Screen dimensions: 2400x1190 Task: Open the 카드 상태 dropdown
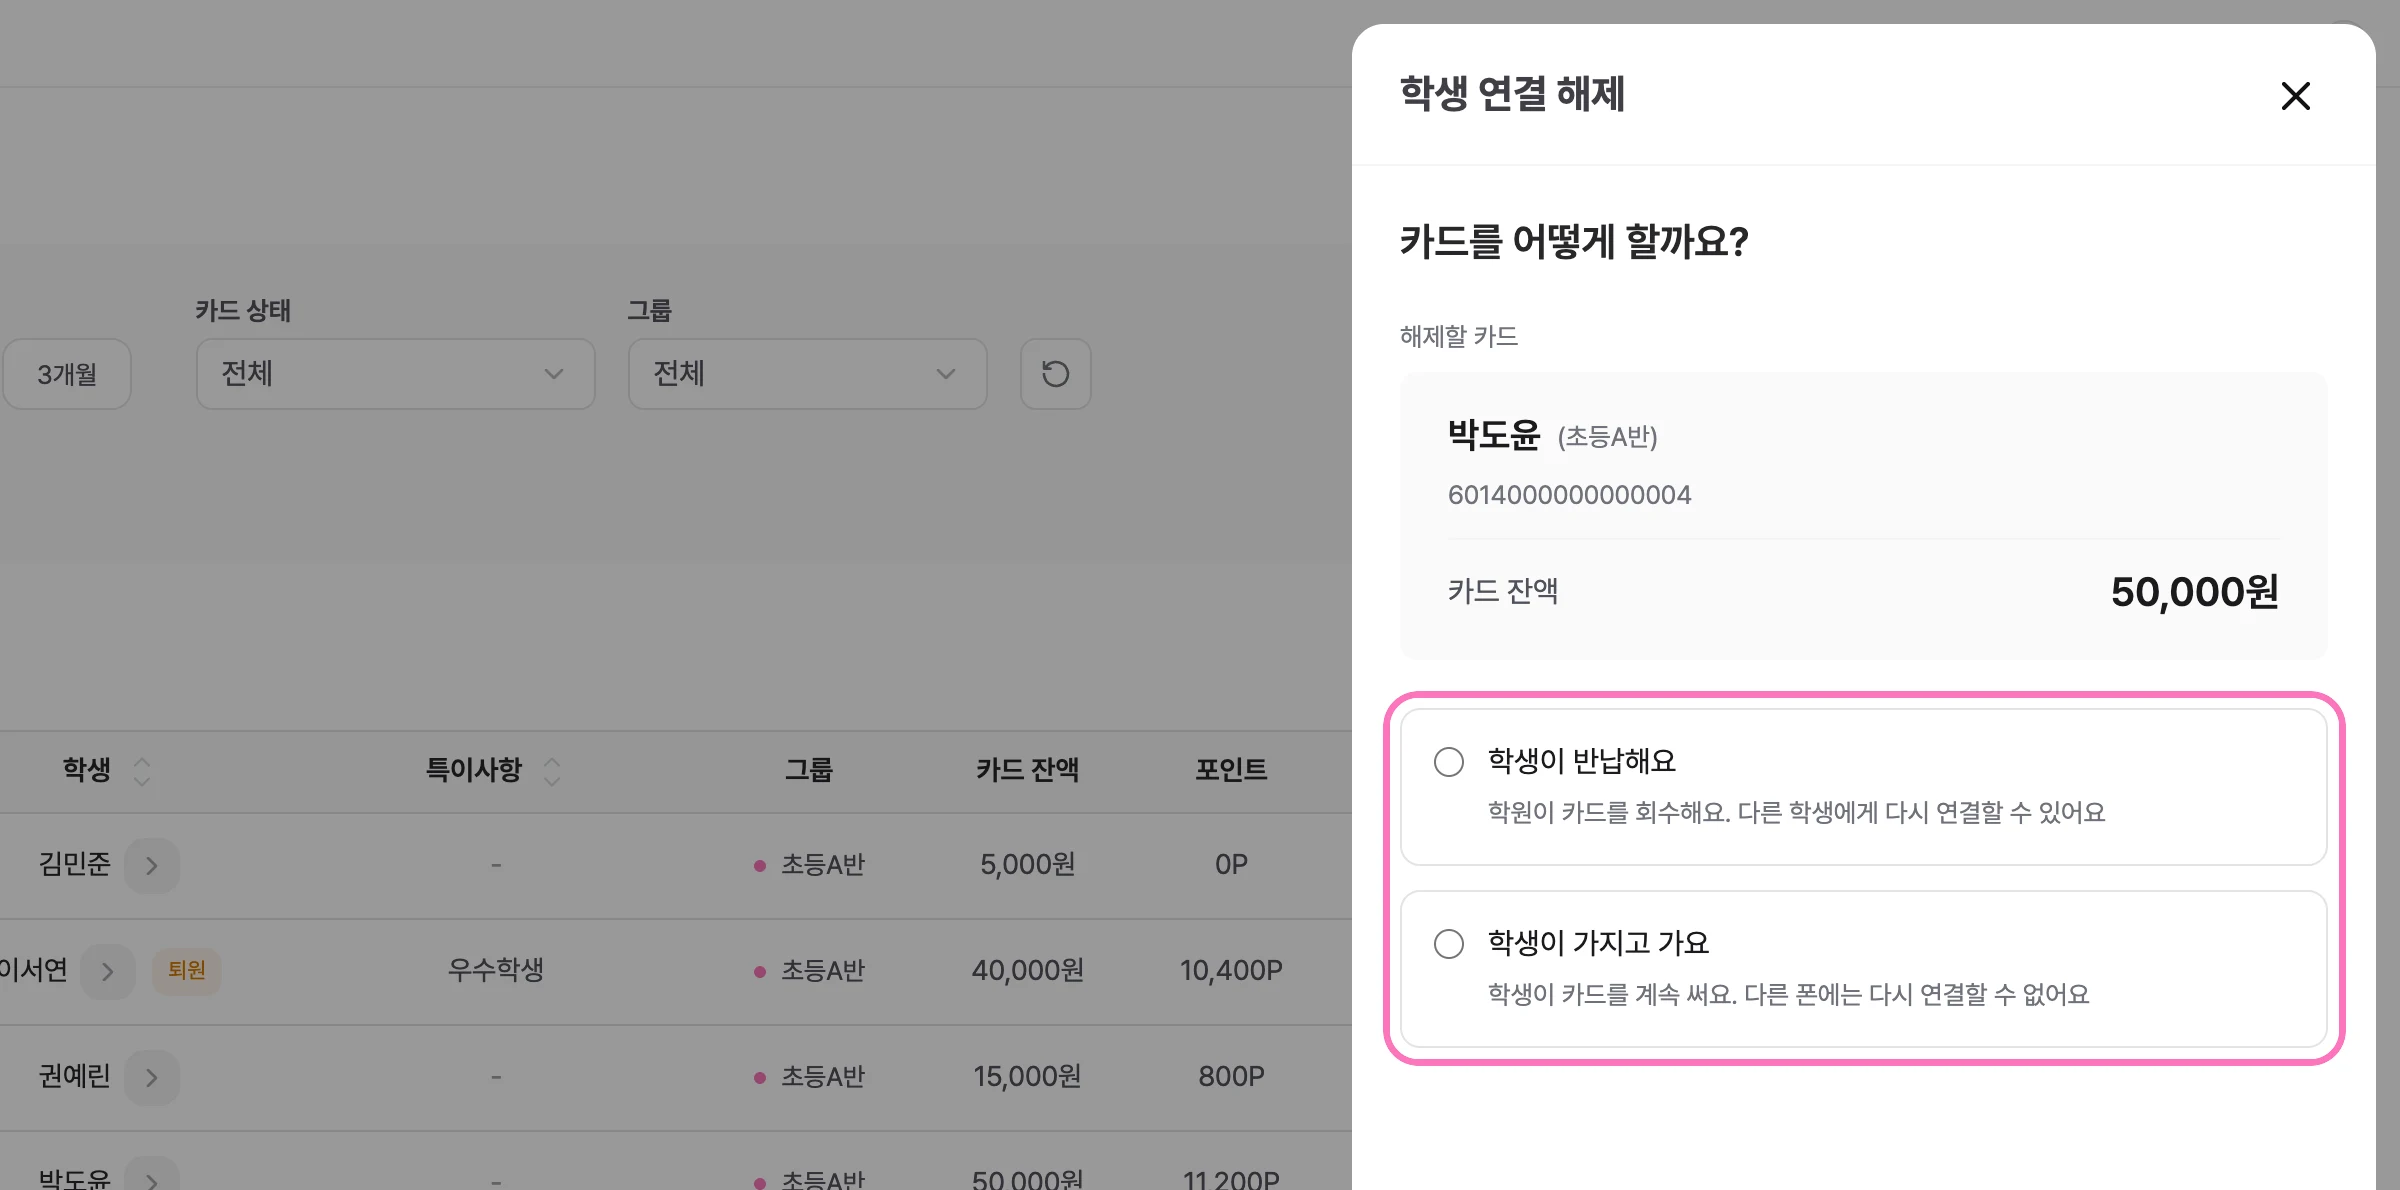click(x=396, y=374)
